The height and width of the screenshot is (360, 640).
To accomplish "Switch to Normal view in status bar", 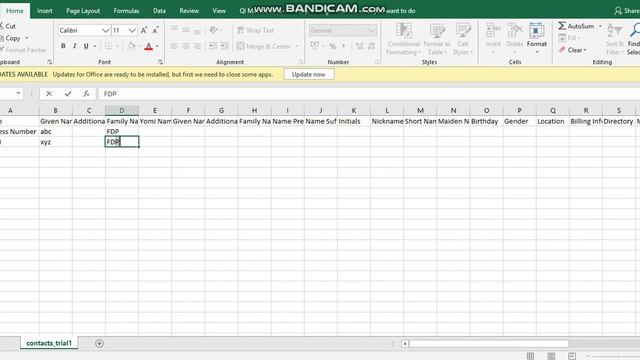I will [530, 356].
